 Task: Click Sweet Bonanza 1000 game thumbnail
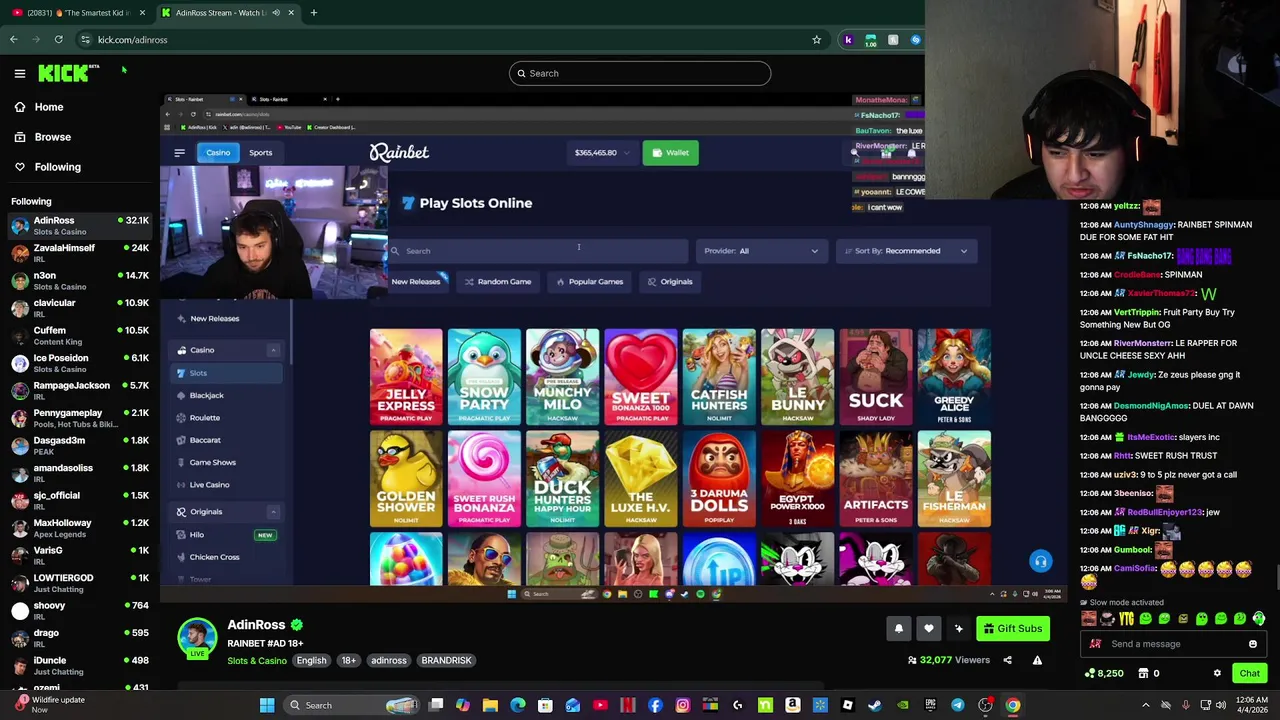tap(641, 377)
